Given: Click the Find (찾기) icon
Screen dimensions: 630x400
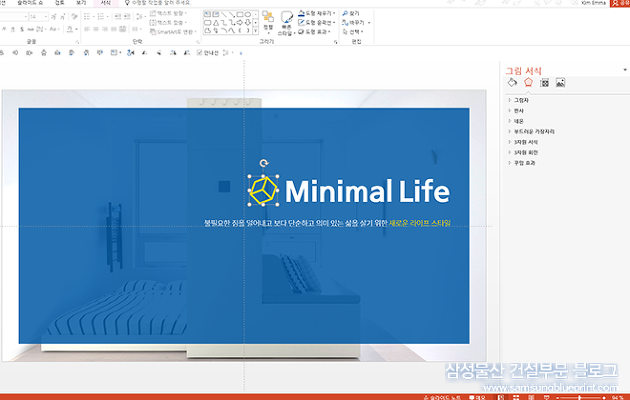Looking at the screenshot, I should point(345,14).
